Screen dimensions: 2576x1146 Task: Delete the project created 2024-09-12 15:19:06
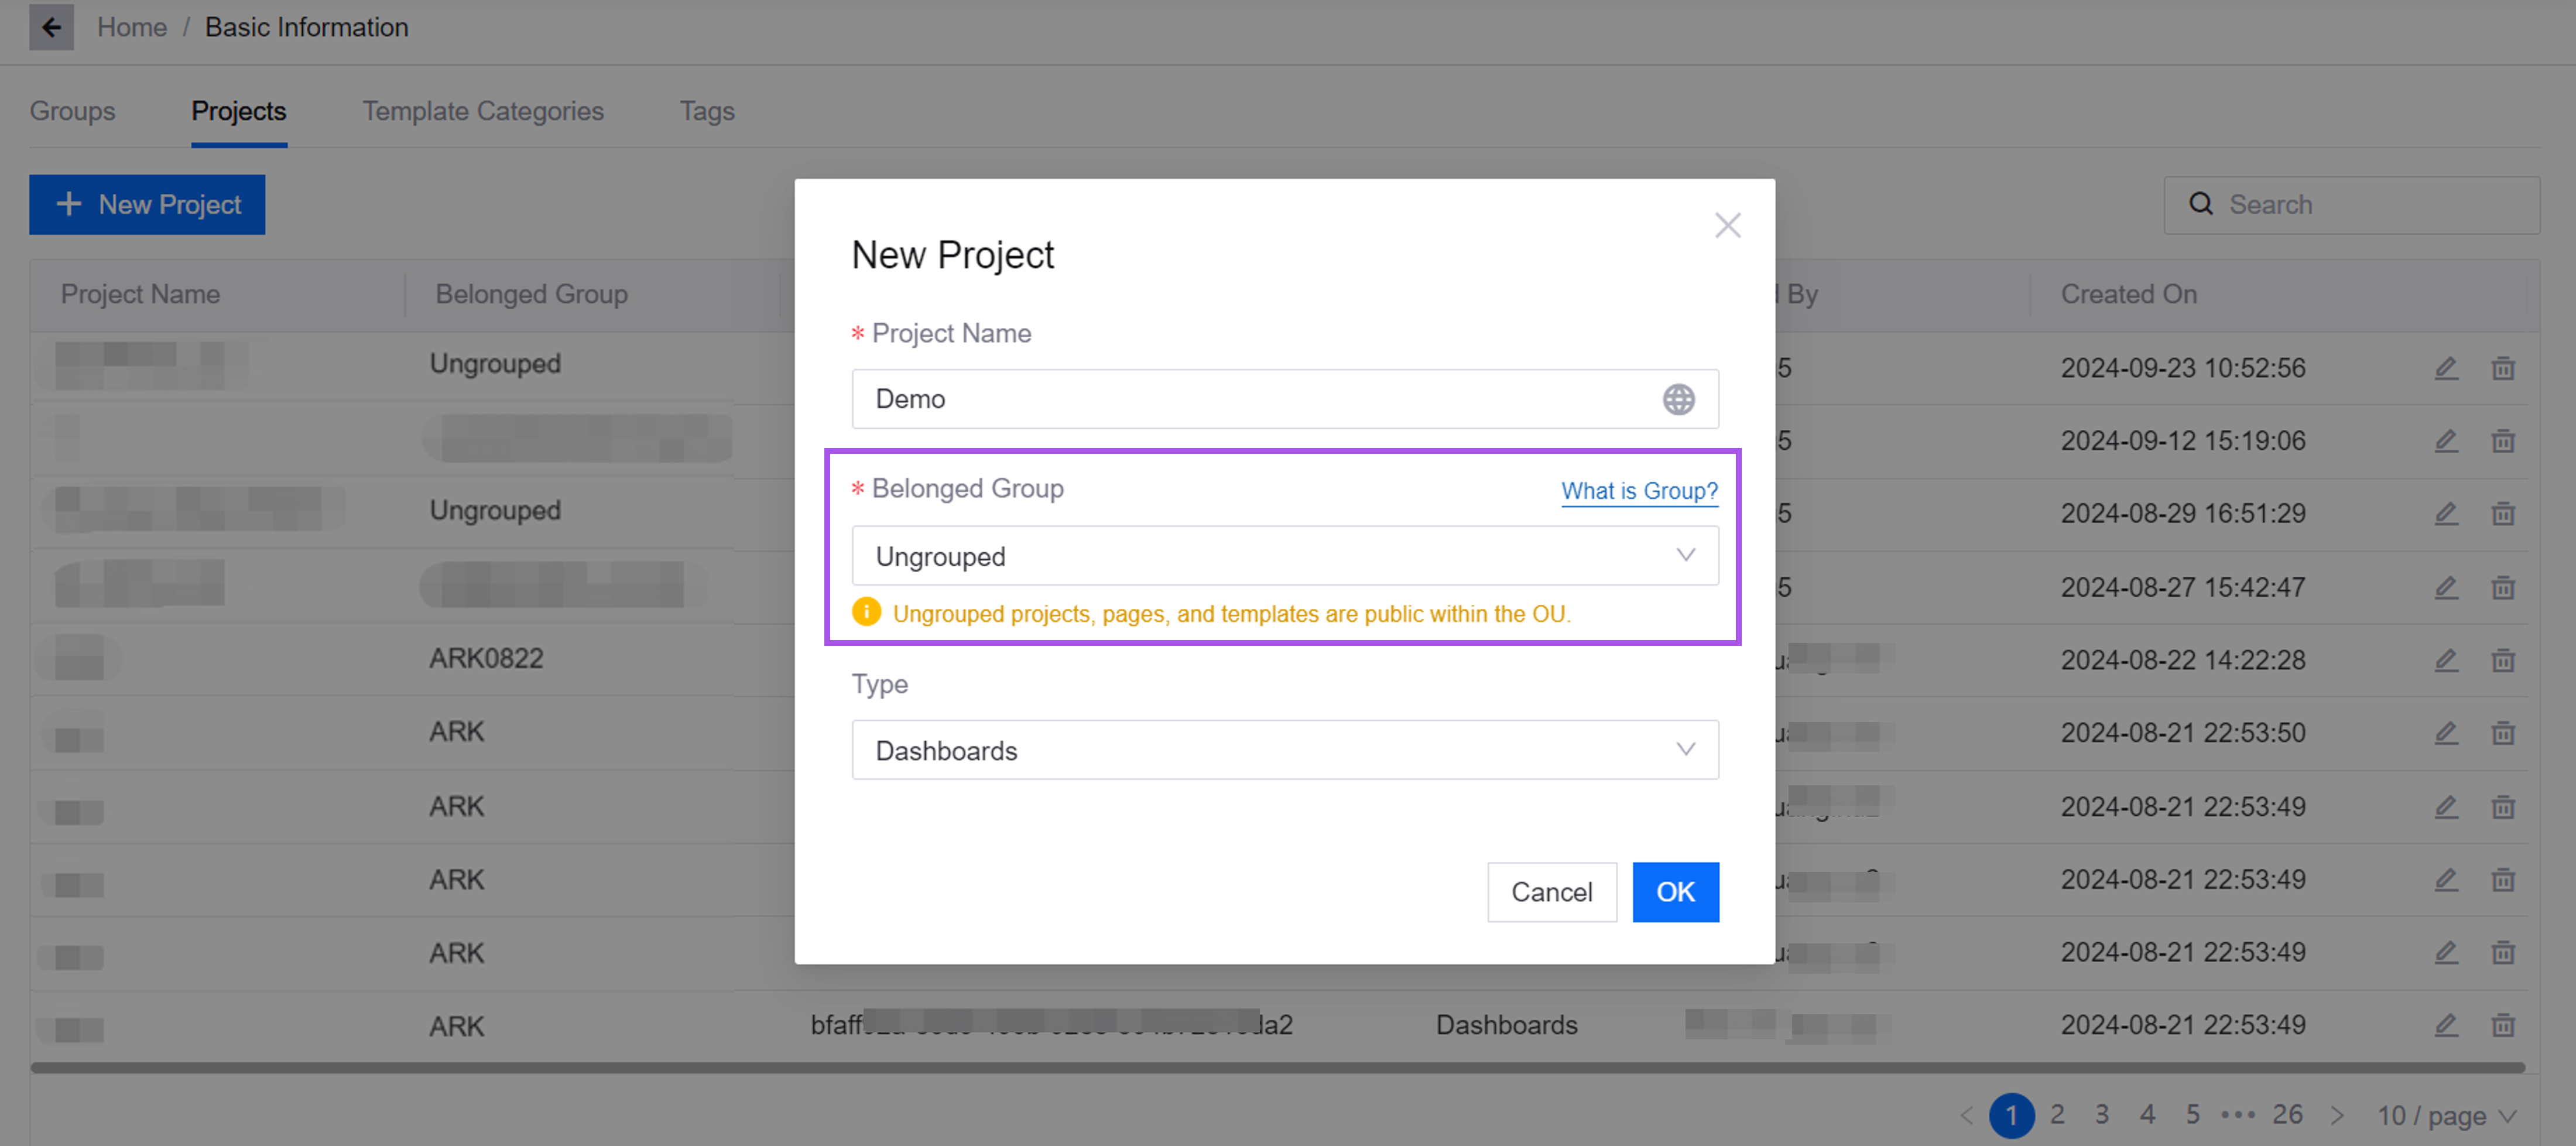tap(2502, 441)
